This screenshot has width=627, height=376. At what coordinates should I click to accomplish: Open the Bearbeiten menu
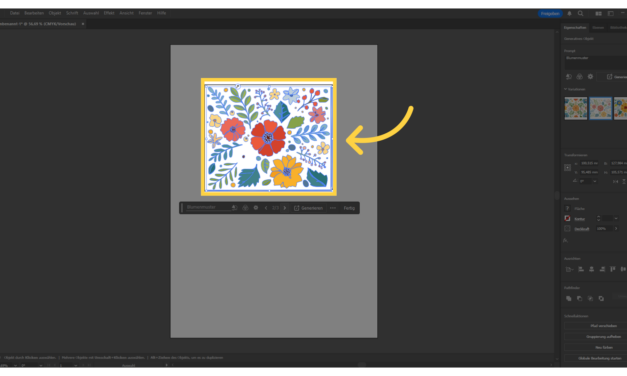coord(34,13)
